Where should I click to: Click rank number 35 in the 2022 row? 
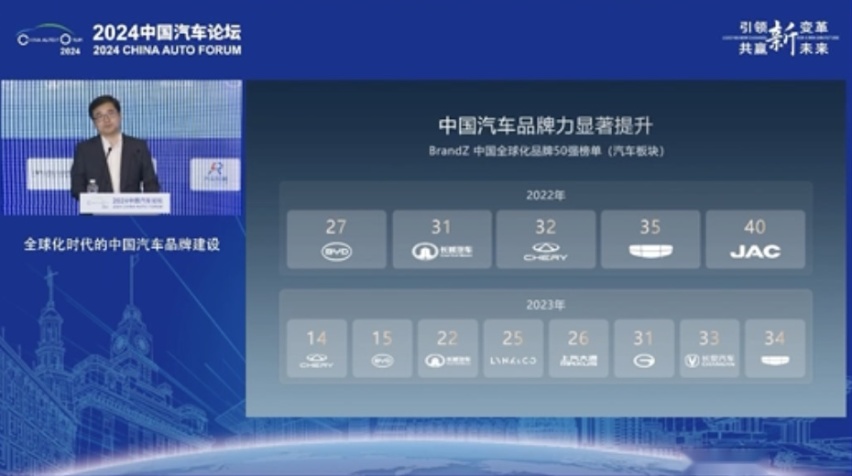(650, 227)
